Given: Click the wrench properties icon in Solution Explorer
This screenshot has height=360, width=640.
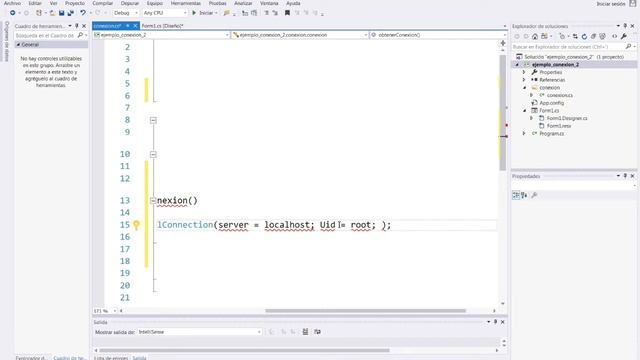Looking at the screenshot, I should tap(624, 36).
